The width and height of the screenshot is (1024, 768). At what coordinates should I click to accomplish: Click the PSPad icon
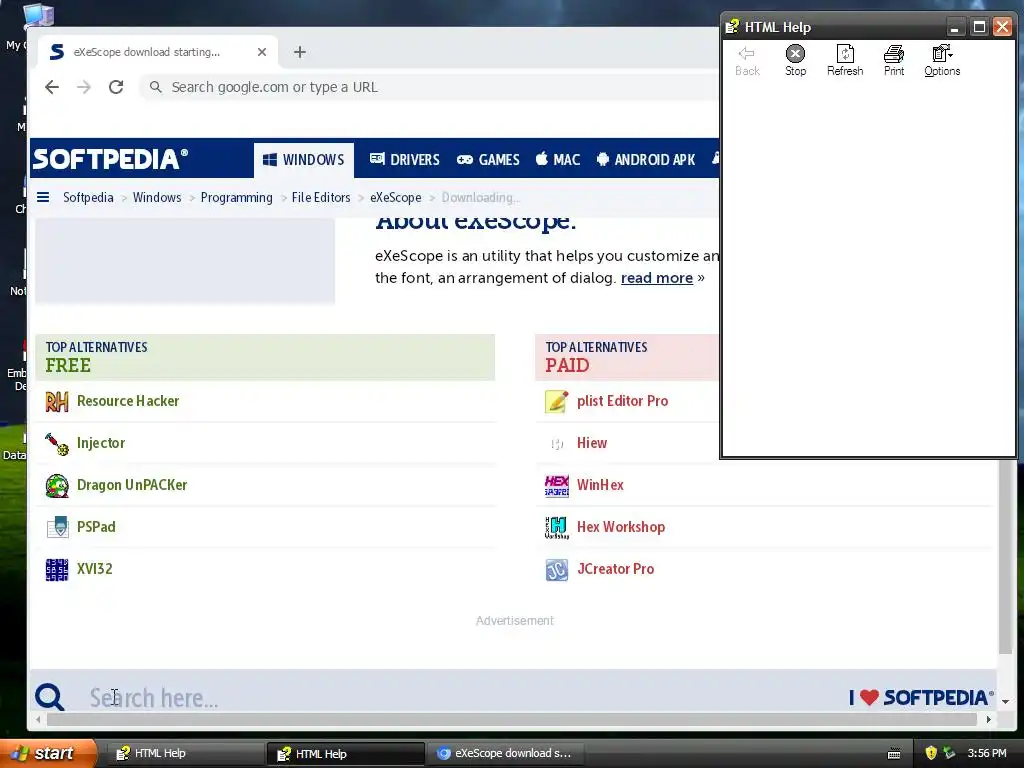coord(57,527)
